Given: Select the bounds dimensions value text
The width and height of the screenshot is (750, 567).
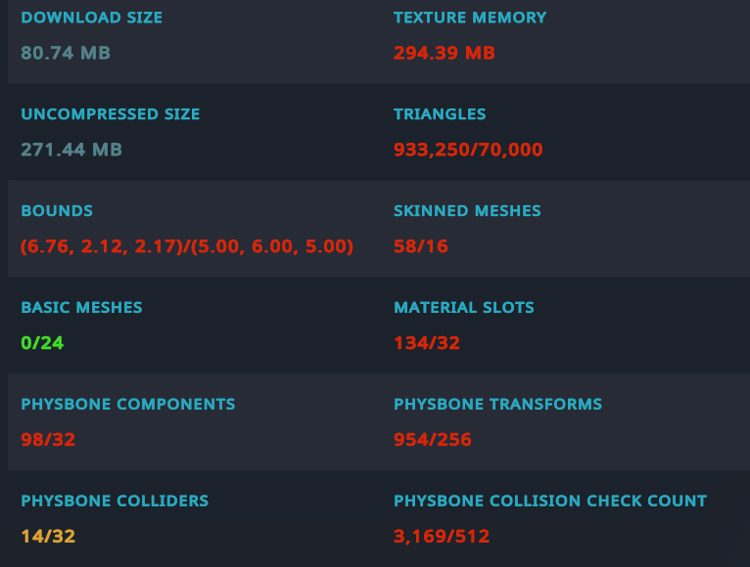Looking at the screenshot, I should tap(187, 246).
